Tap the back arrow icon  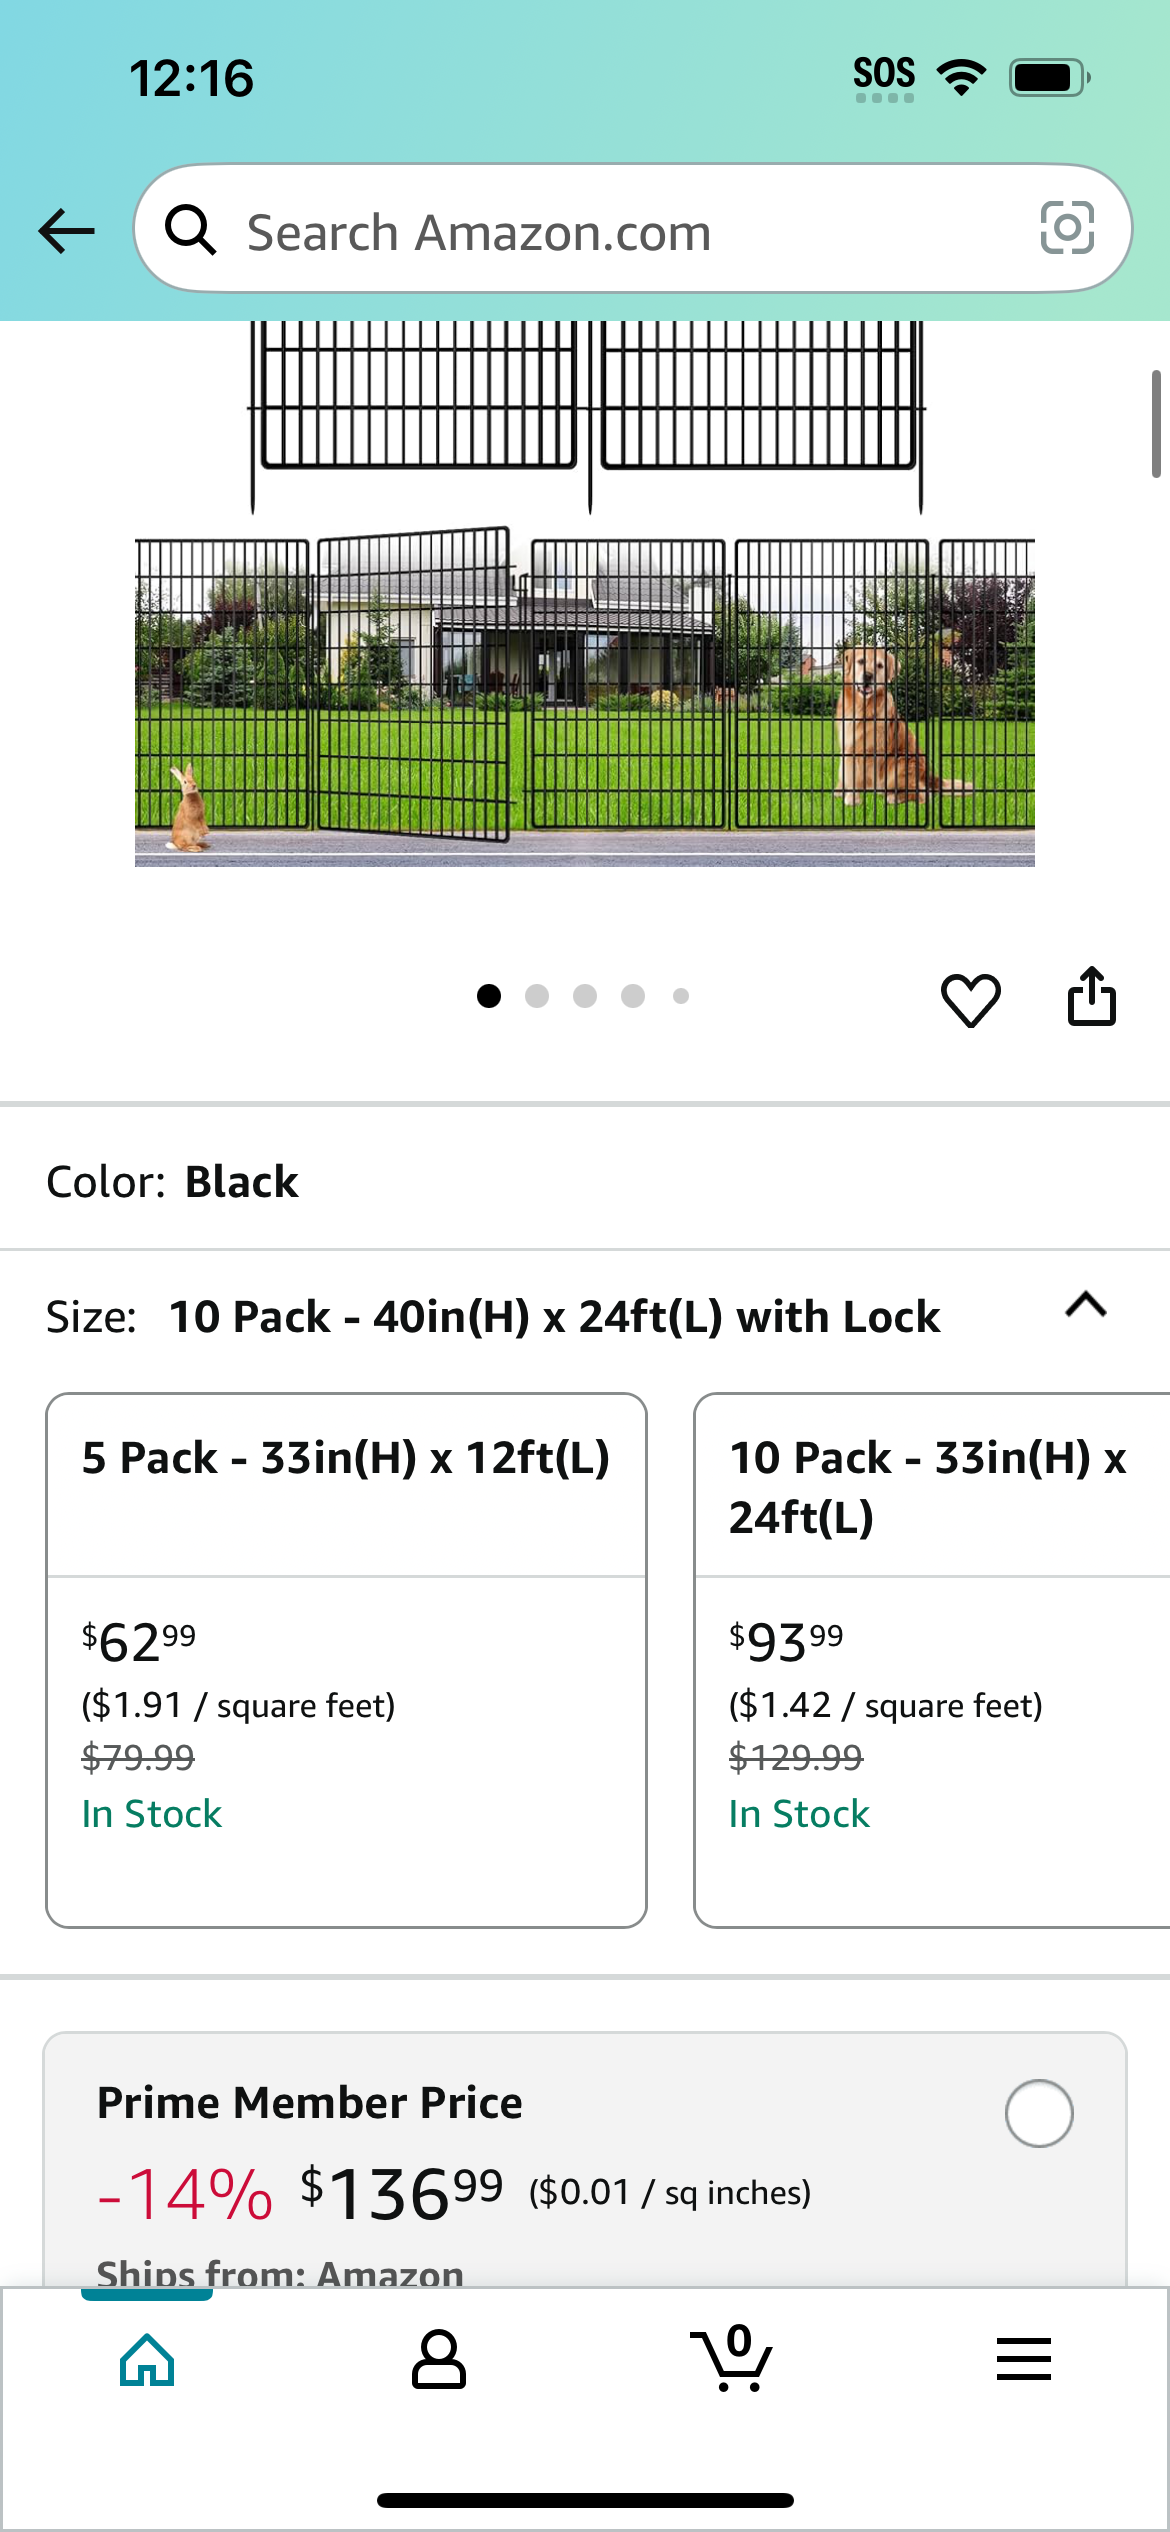tap(67, 231)
